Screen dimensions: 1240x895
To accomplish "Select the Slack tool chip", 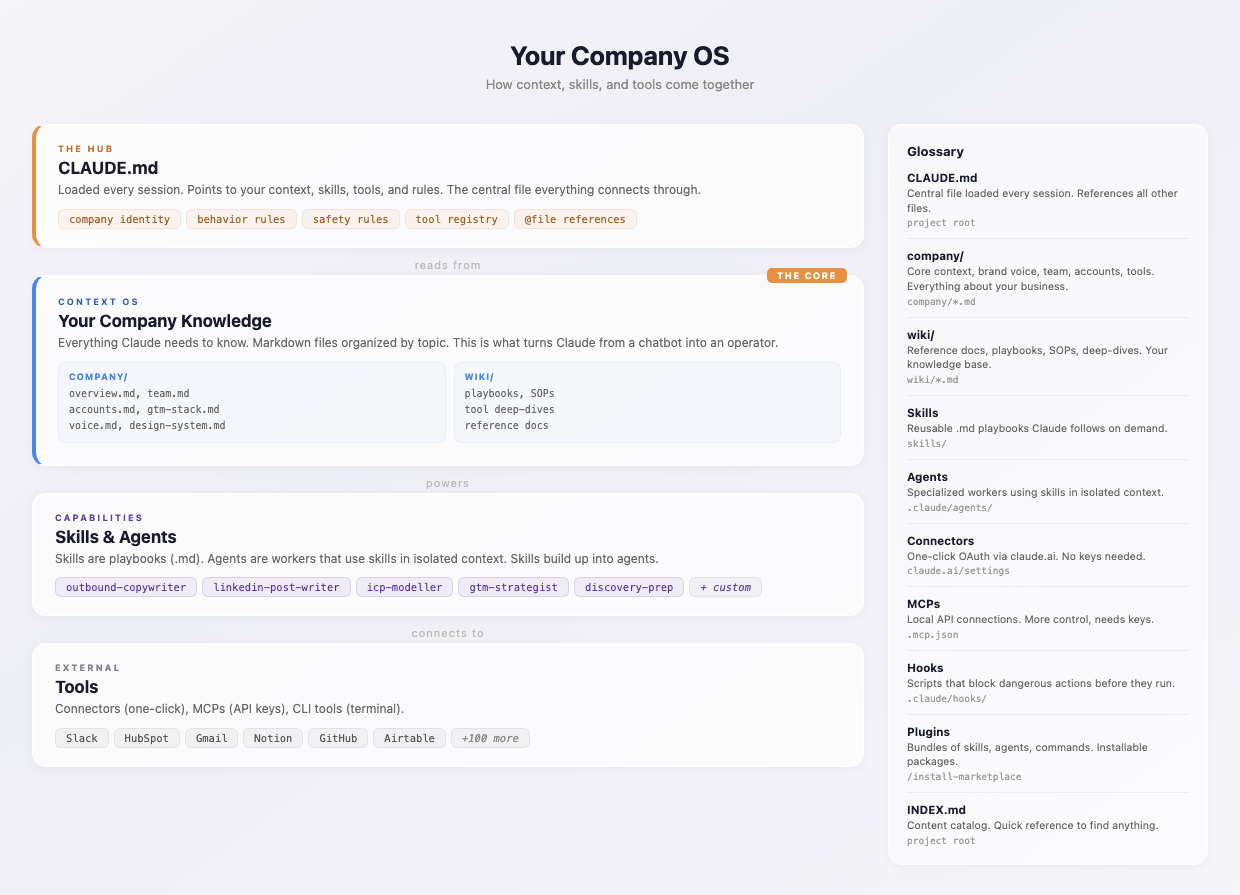I will (x=82, y=738).
